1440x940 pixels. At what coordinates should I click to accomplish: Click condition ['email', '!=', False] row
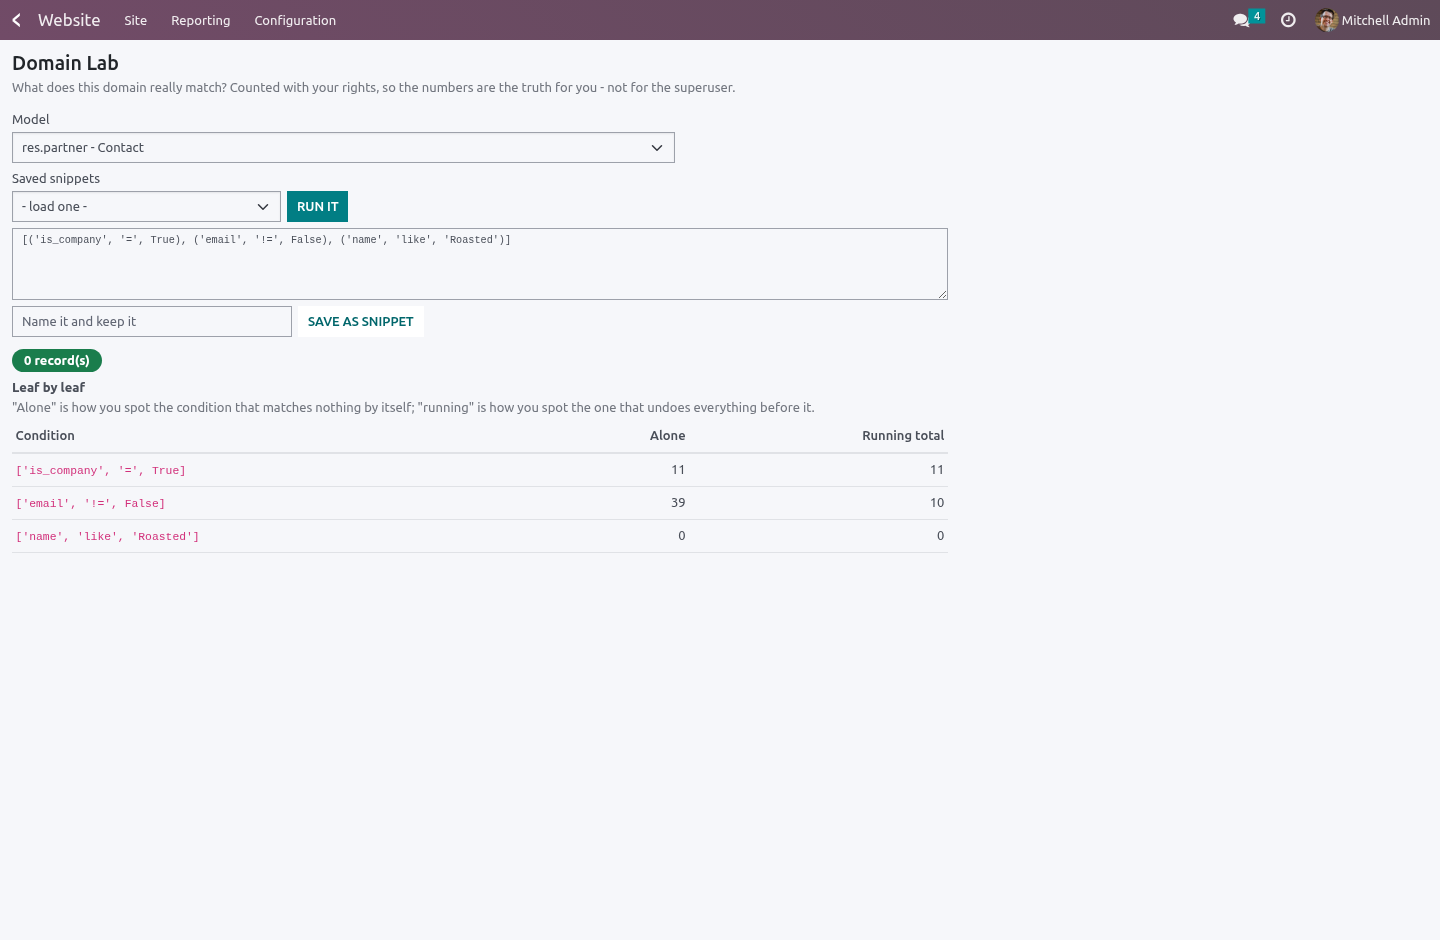[x=480, y=503]
